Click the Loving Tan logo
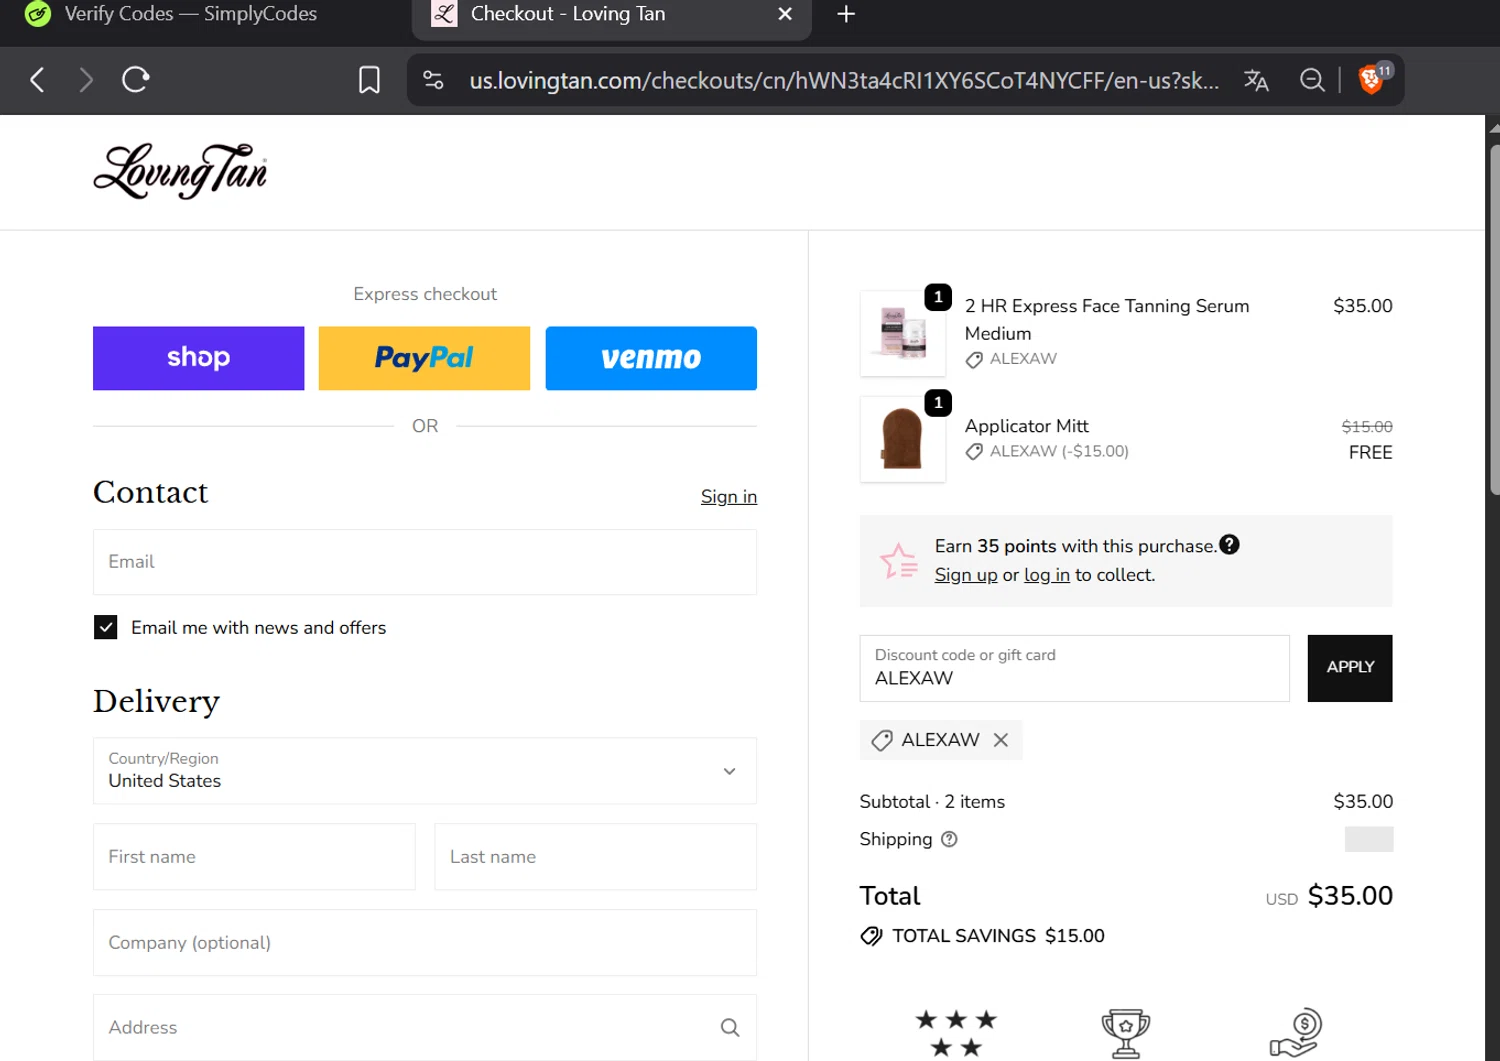The height and width of the screenshot is (1061, 1500). pyautogui.click(x=181, y=171)
